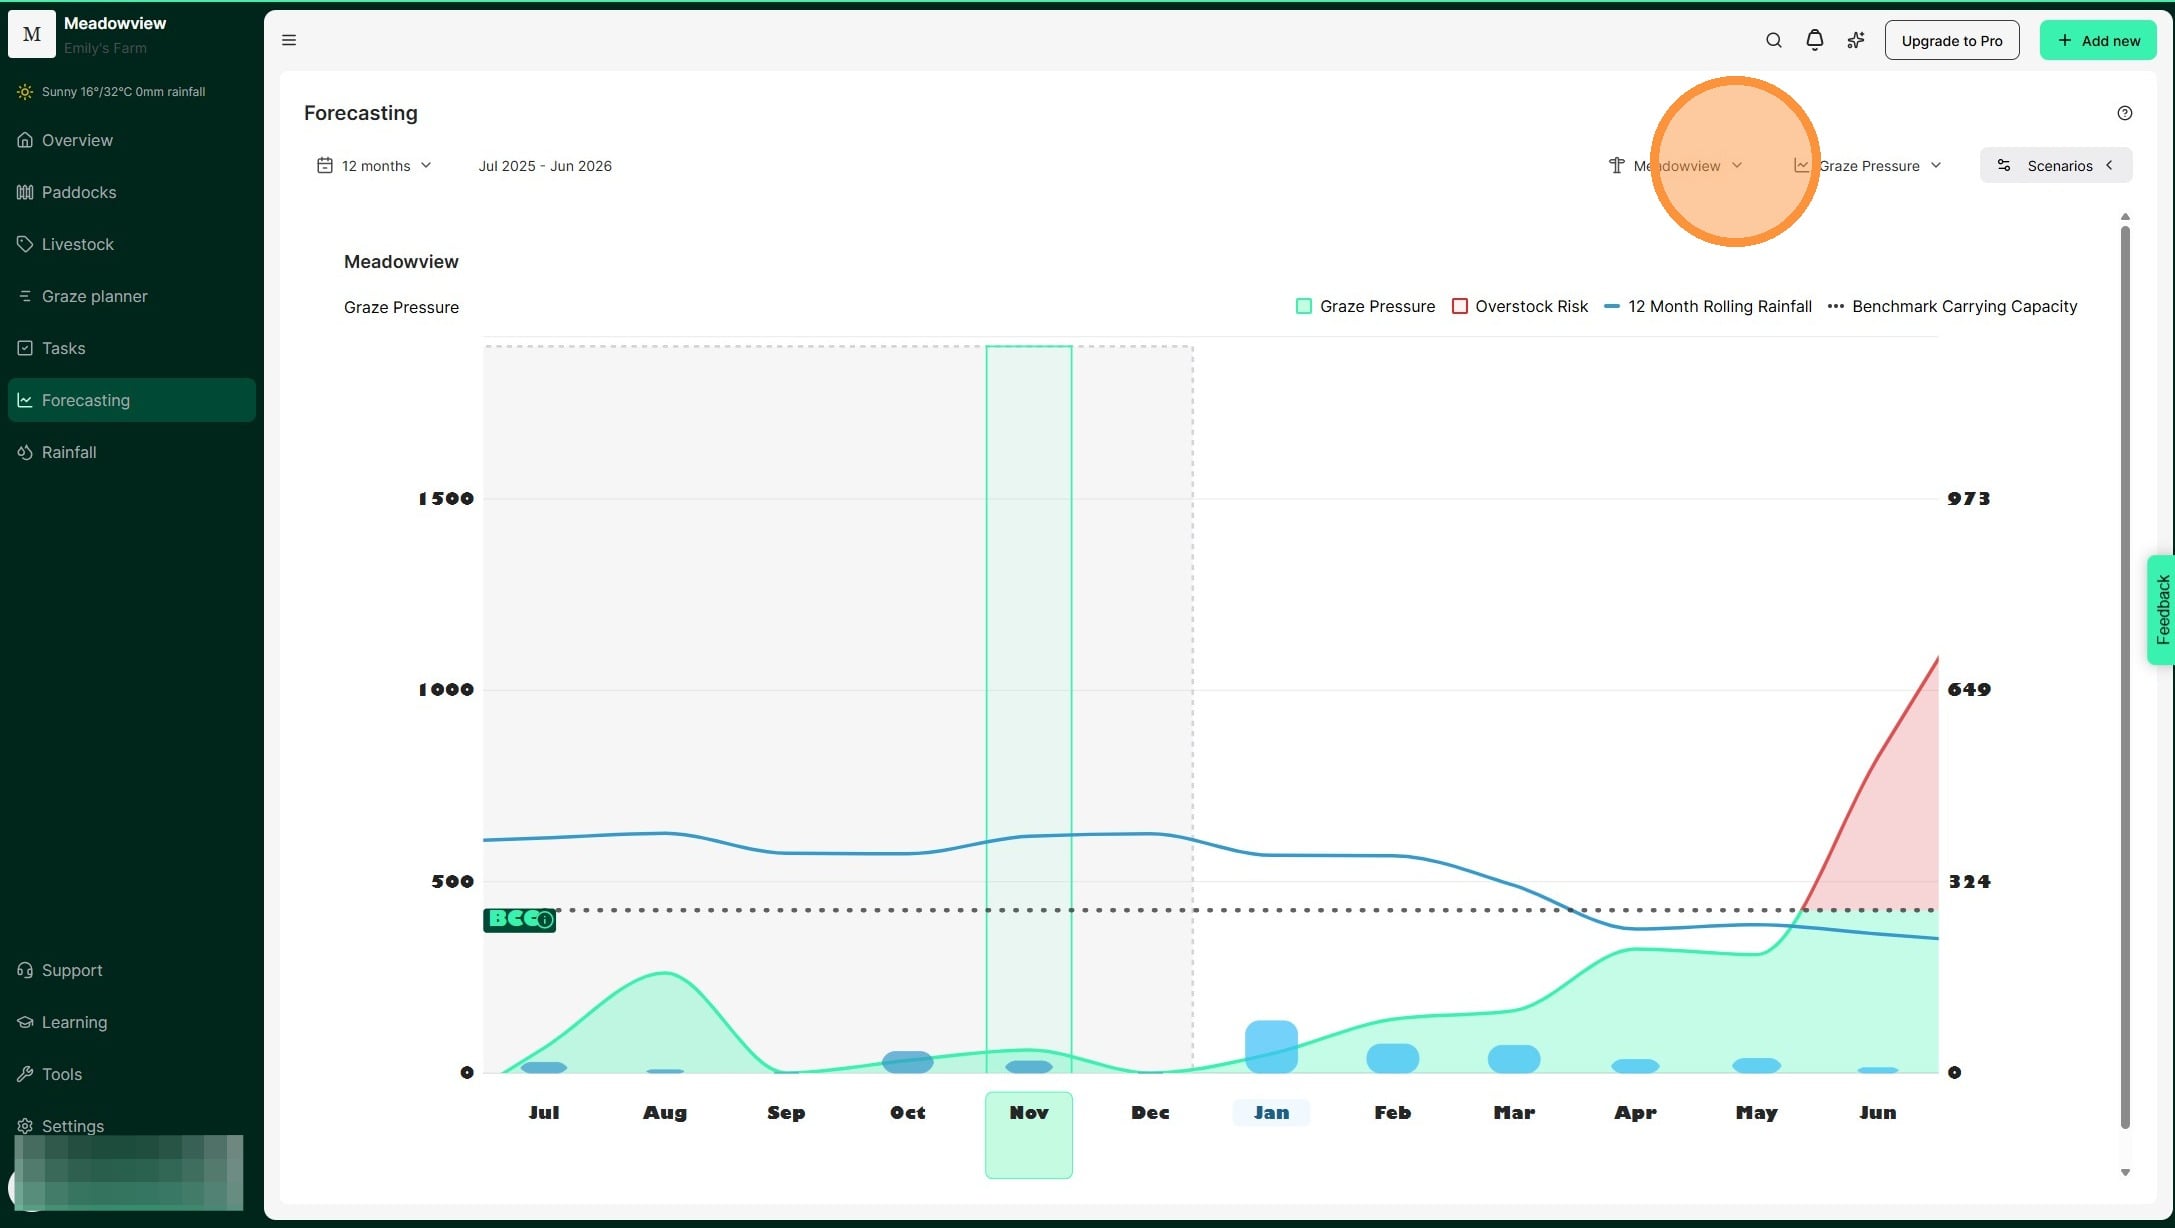Go to Paddocks in sidebar
Screen dimensions: 2175x1228
click(79, 192)
